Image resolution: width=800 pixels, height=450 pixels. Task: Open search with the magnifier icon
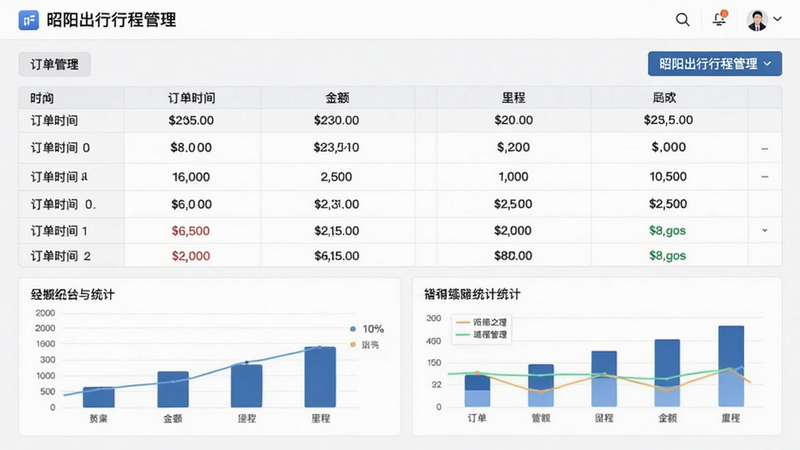[682, 20]
